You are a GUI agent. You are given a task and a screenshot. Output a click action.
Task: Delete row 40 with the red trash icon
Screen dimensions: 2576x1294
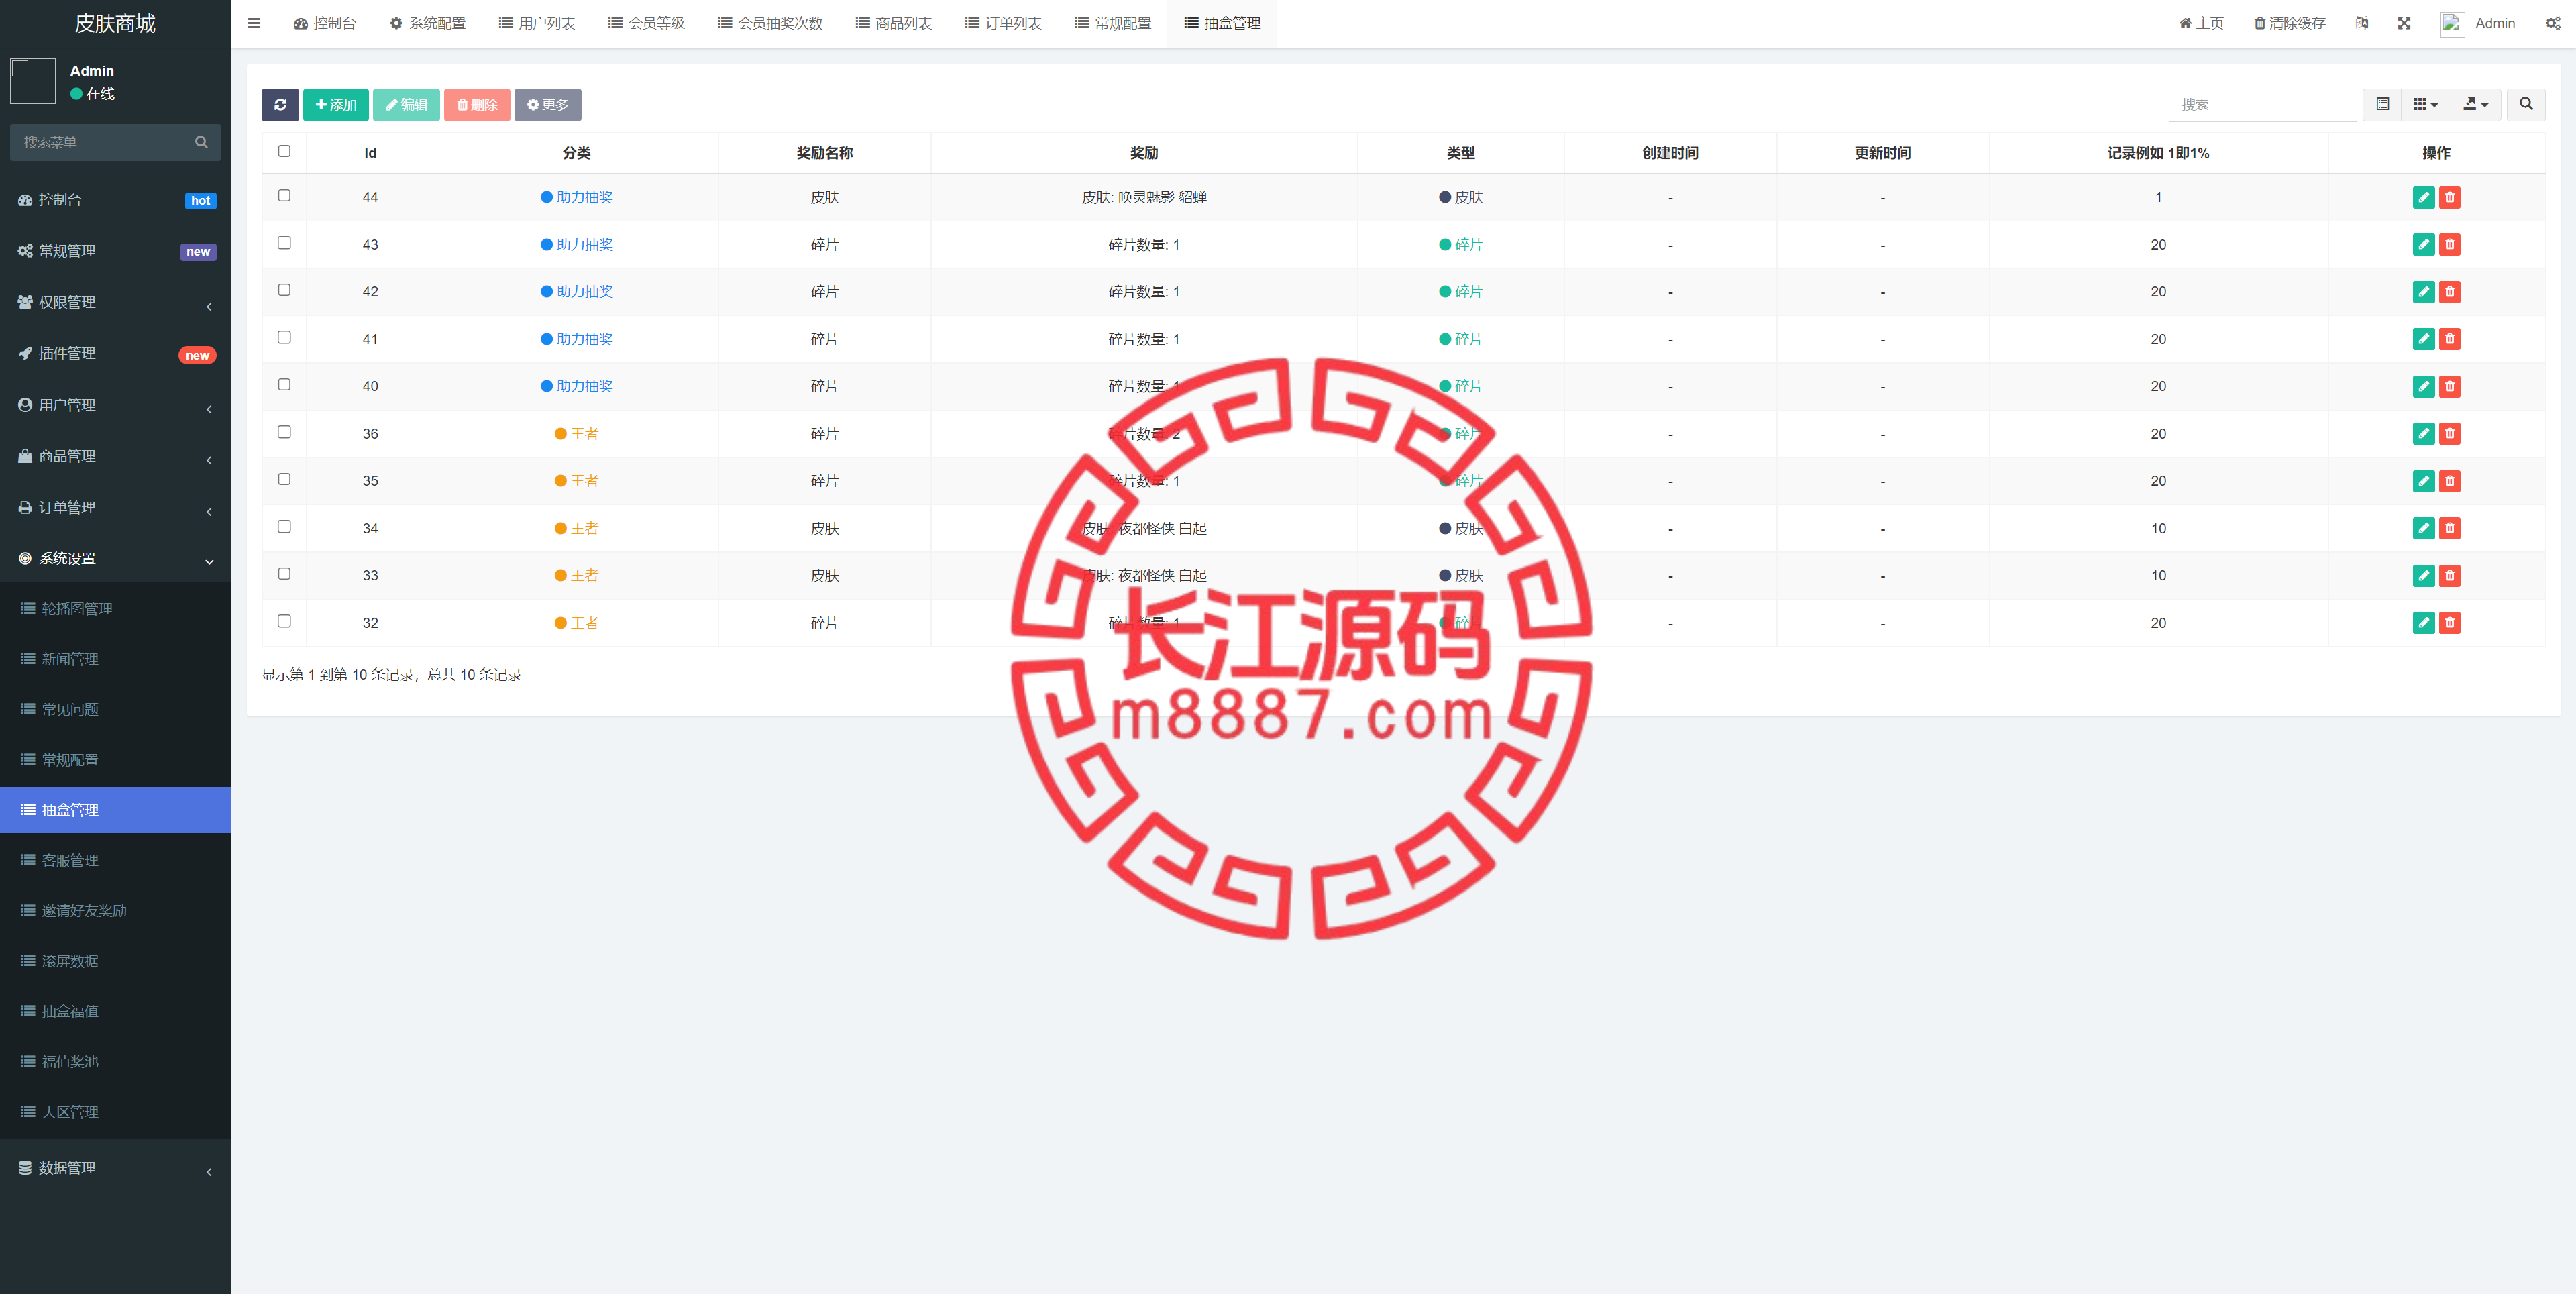[2449, 386]
